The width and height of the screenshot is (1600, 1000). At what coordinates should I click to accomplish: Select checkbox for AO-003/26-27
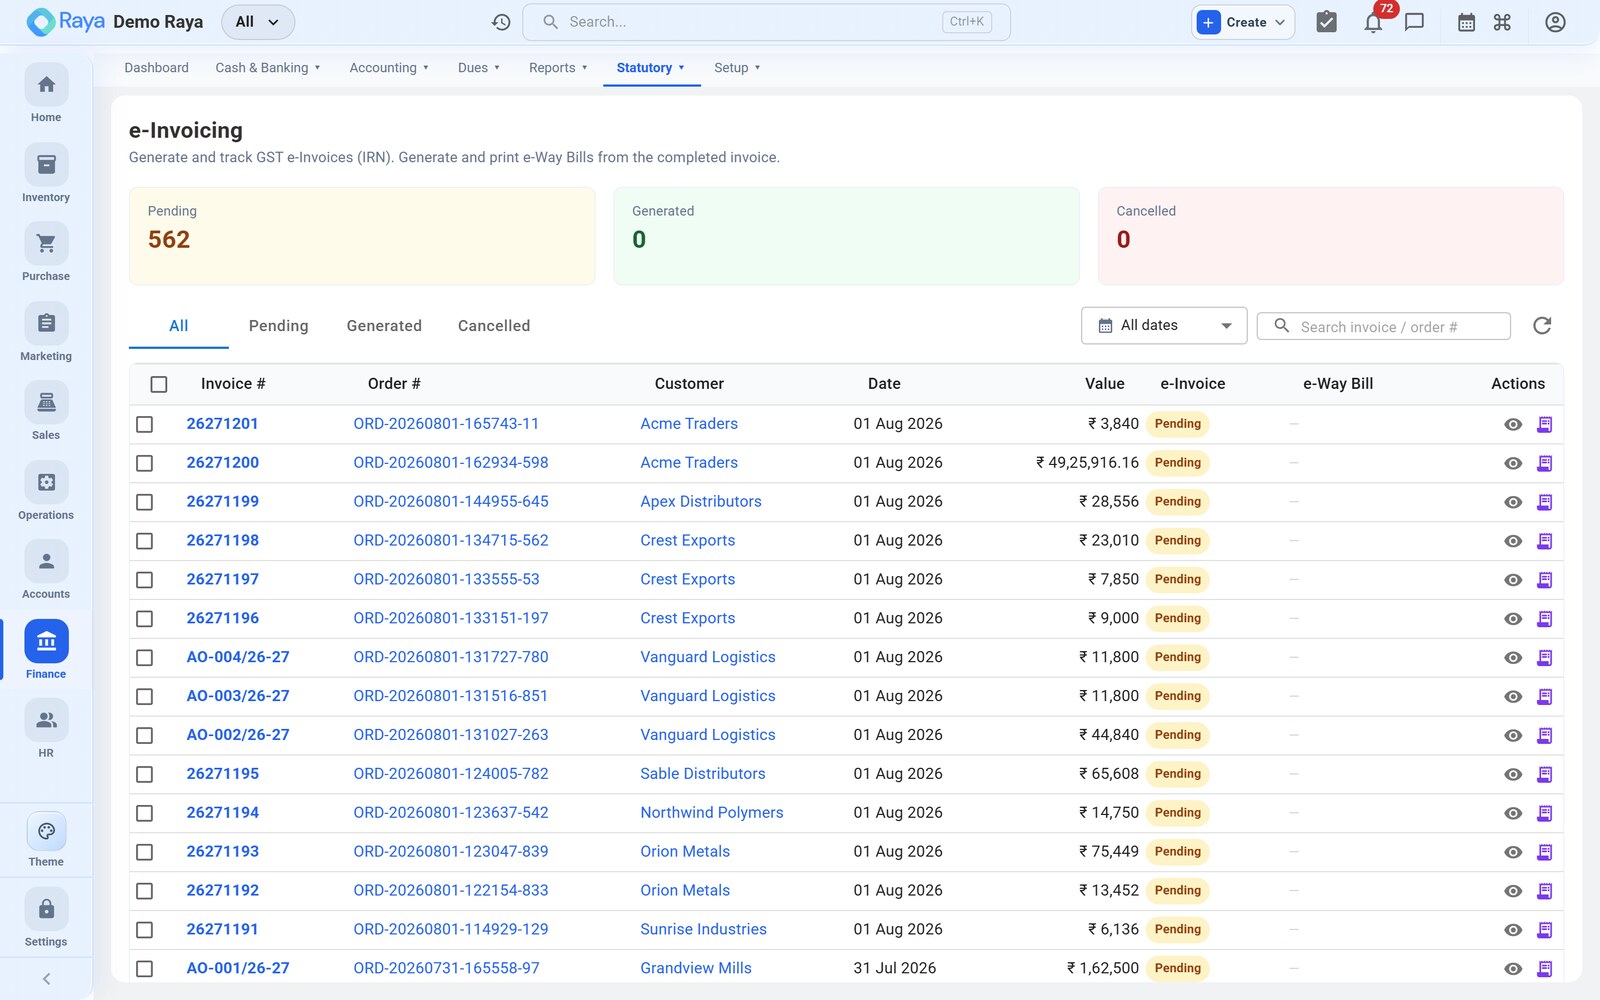tap(145, 697)
